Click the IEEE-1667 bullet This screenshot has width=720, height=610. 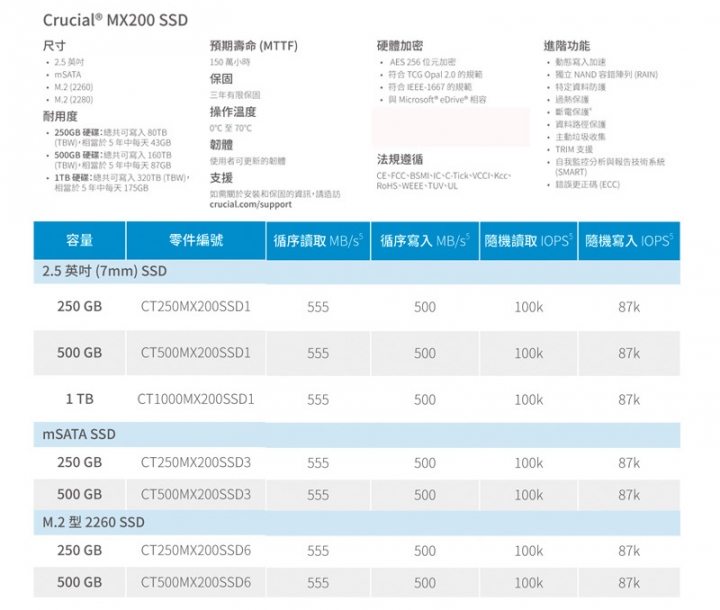click(x=430, y=87)
